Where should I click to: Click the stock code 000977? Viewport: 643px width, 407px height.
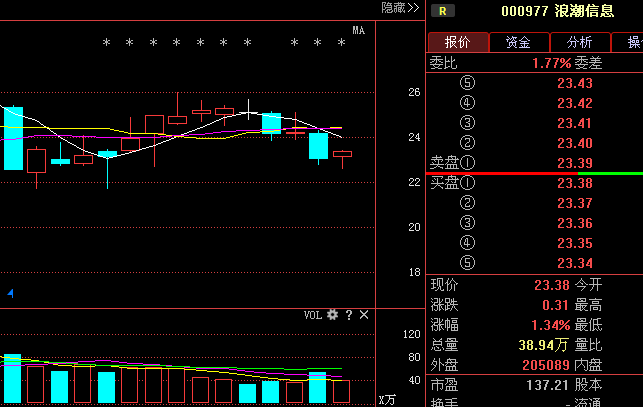point(524,11)
